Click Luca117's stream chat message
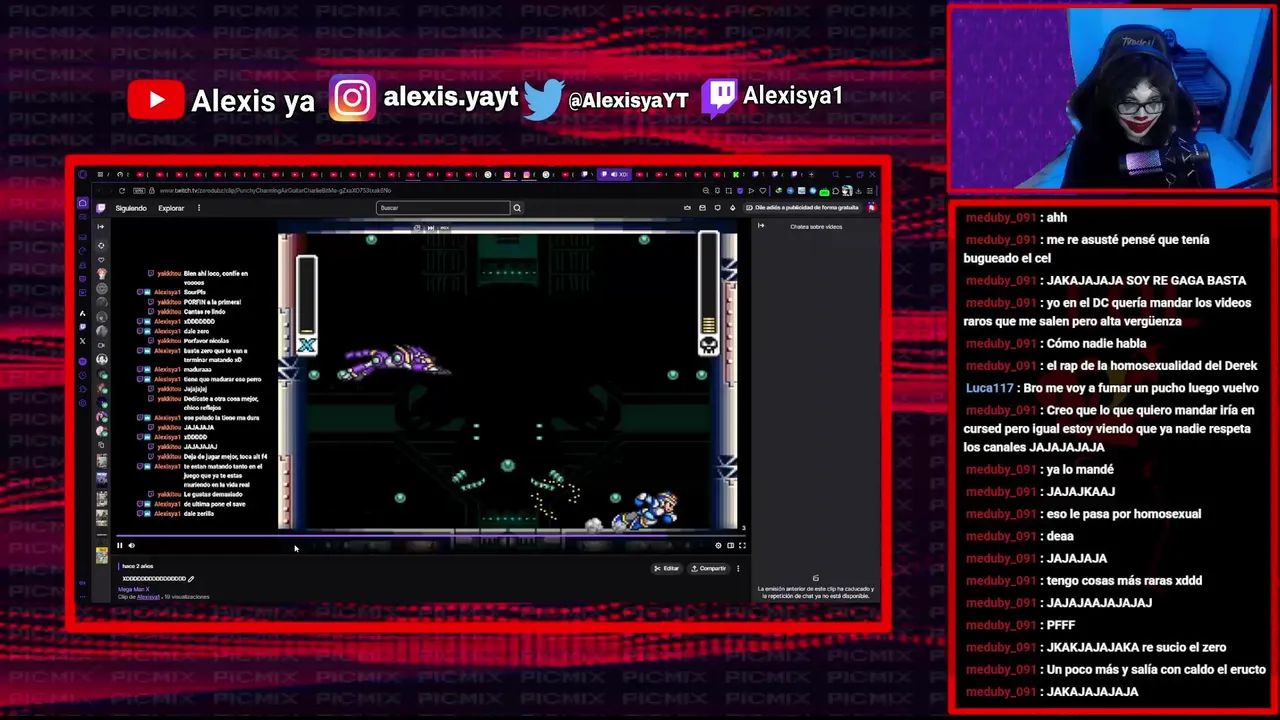The width and height of the screenshot is (1280, 720). tap(1112, 388)
